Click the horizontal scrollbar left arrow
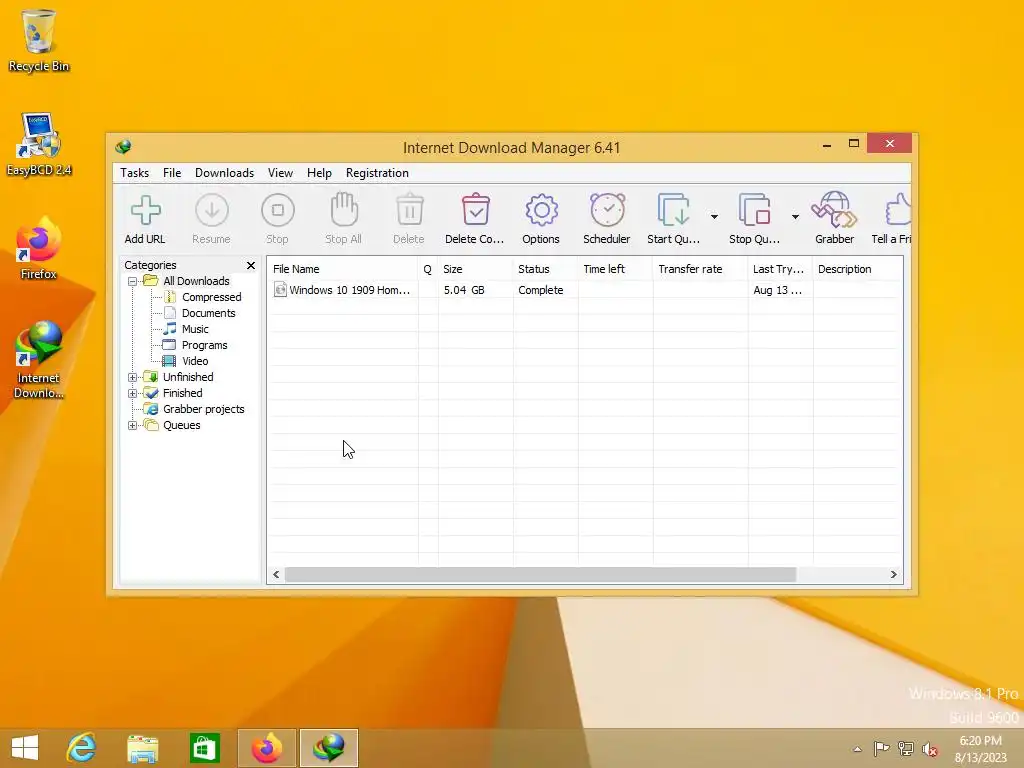The height and width of the screenshot is (768, 1024). (x=276, y=575)
